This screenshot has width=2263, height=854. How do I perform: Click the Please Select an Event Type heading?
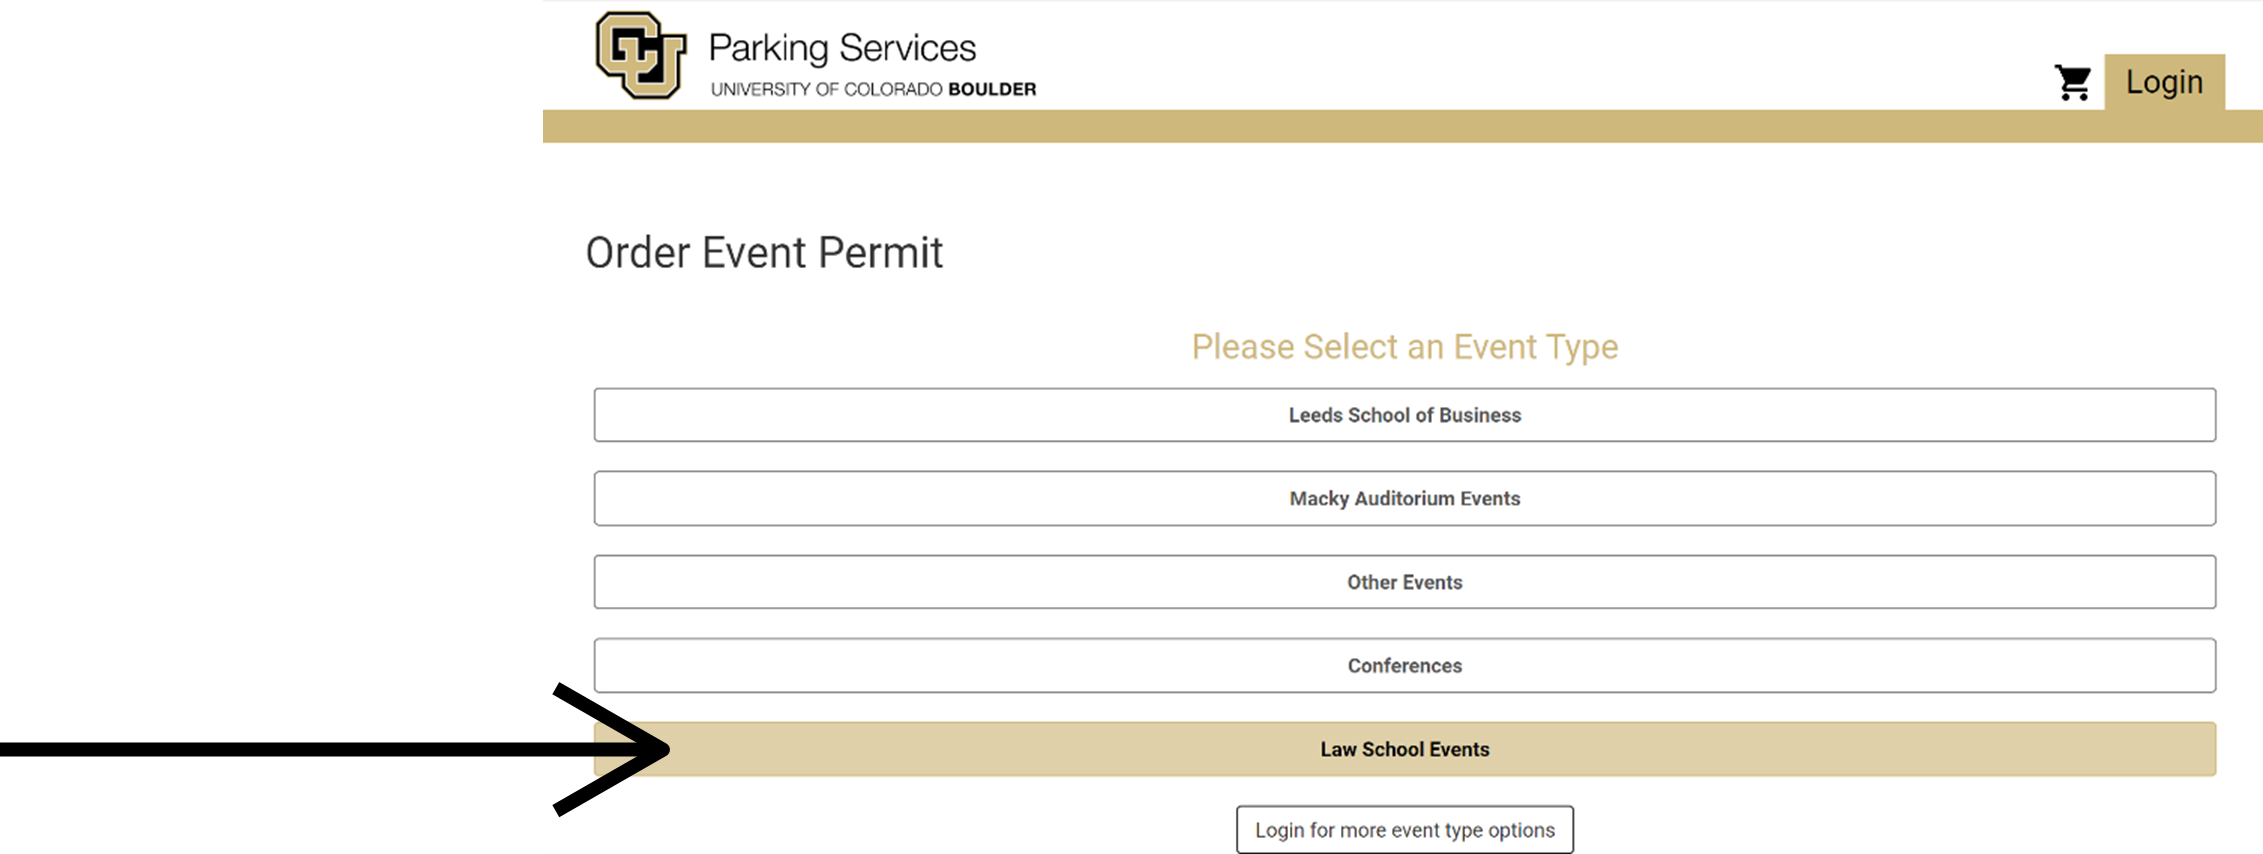1404,347
